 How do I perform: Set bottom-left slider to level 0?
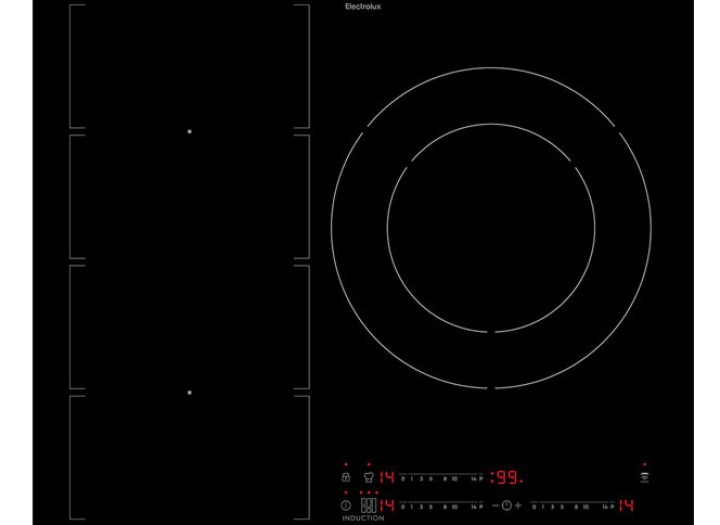402,507
